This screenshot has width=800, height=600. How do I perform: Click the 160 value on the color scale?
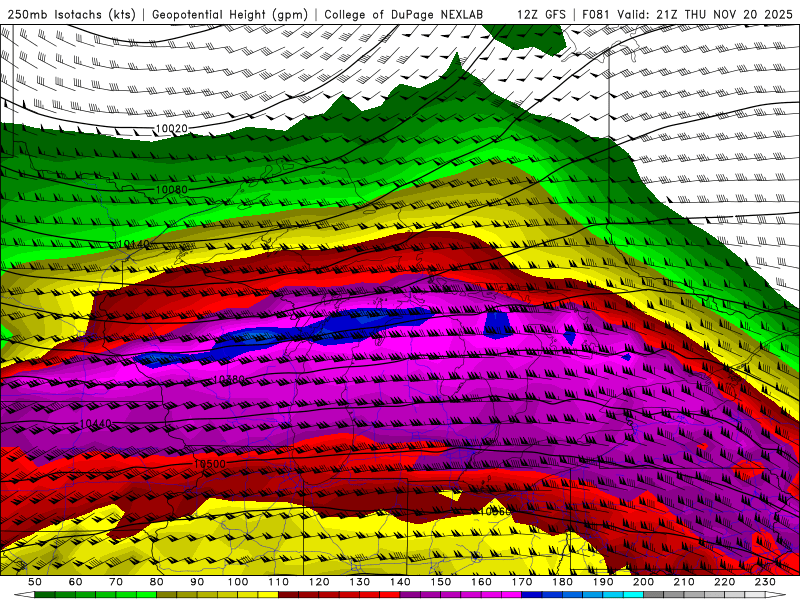click(x=481, y=582)
